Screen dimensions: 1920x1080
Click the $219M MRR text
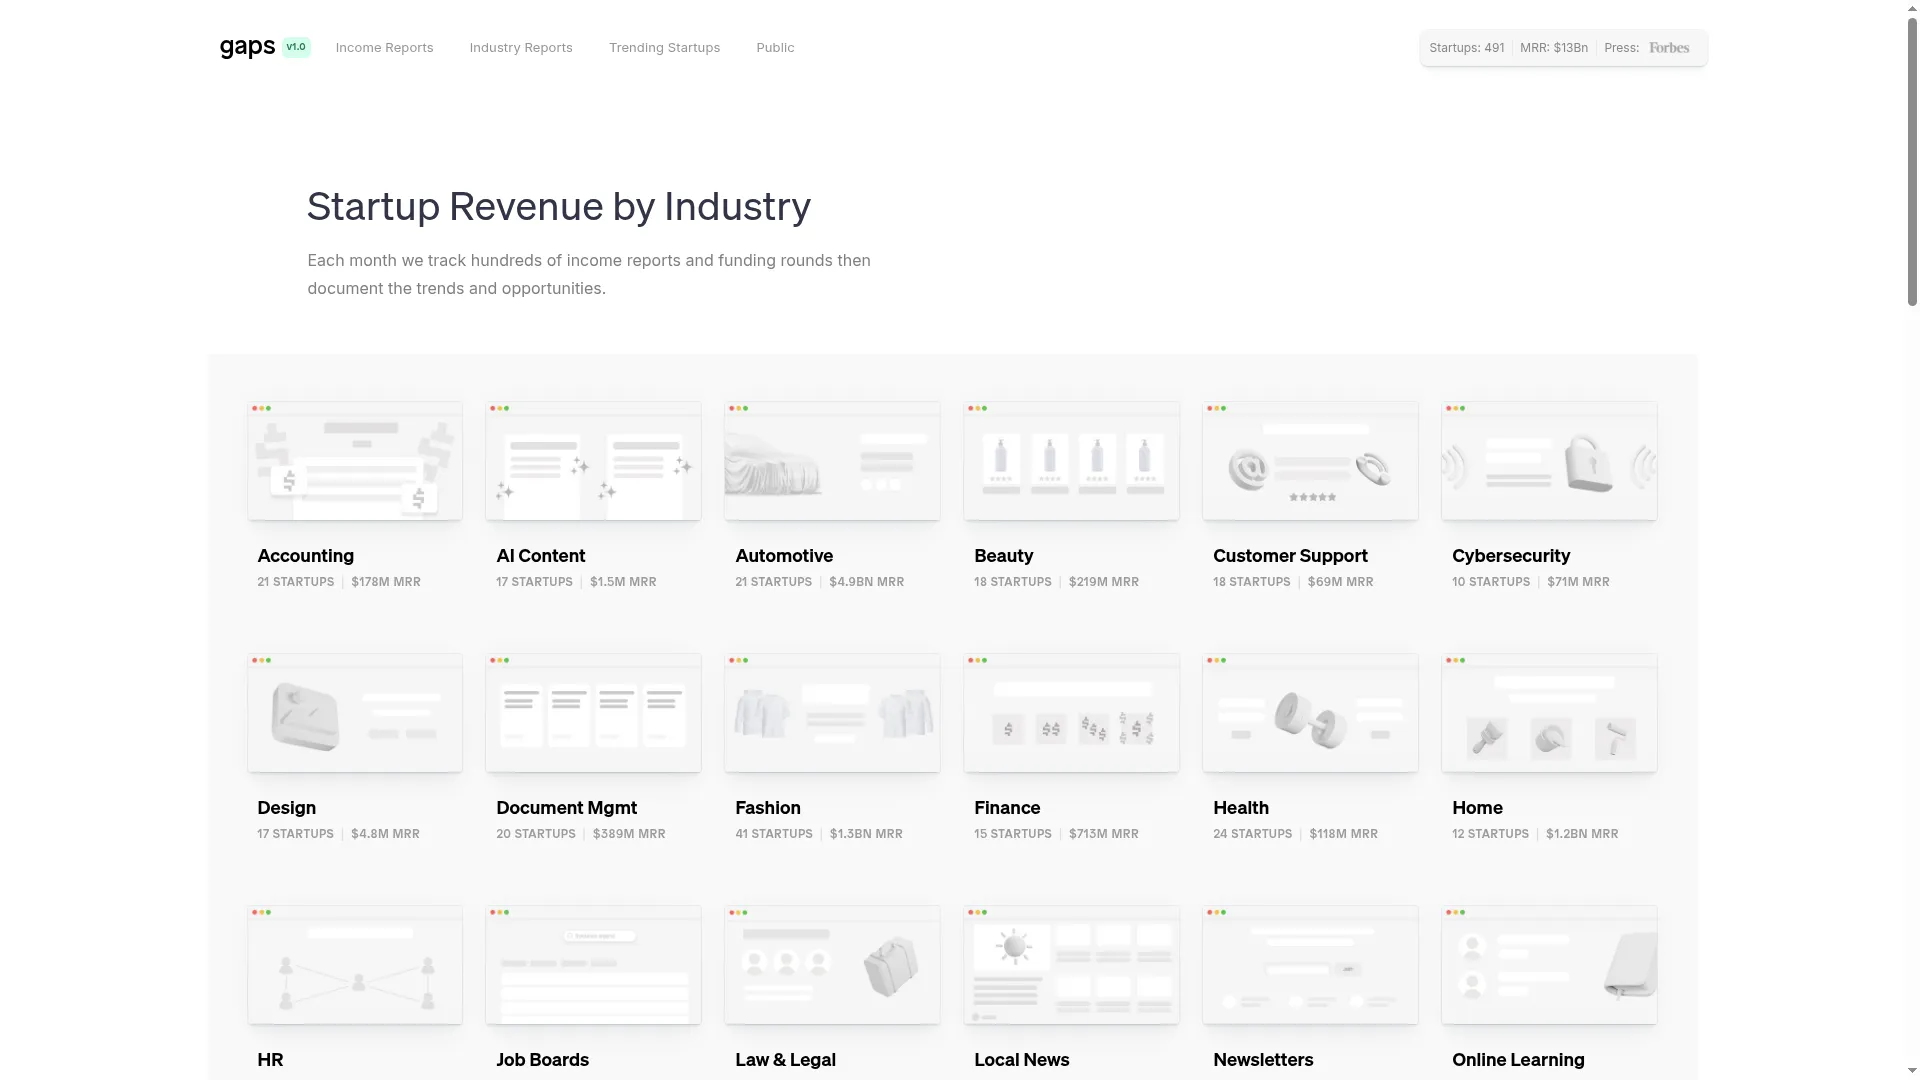click(x=1104, y=582)
